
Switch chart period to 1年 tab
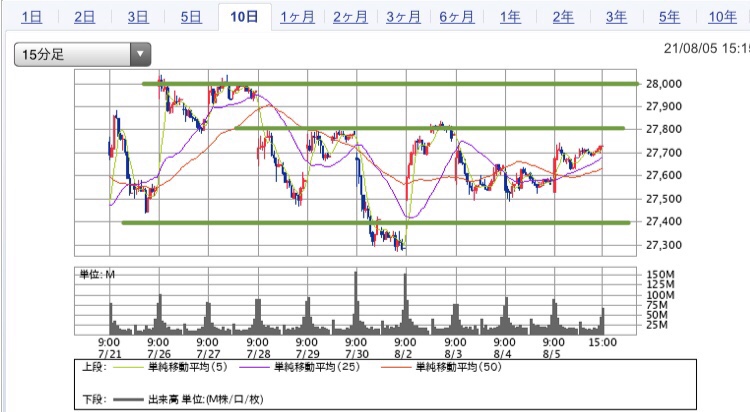point(510,17)
